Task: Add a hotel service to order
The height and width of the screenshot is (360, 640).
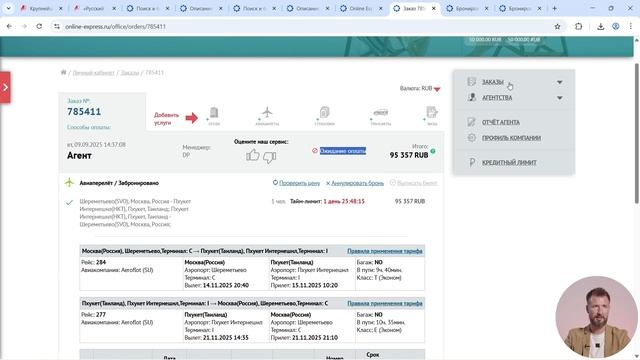Action: click(x=214, y=116)
